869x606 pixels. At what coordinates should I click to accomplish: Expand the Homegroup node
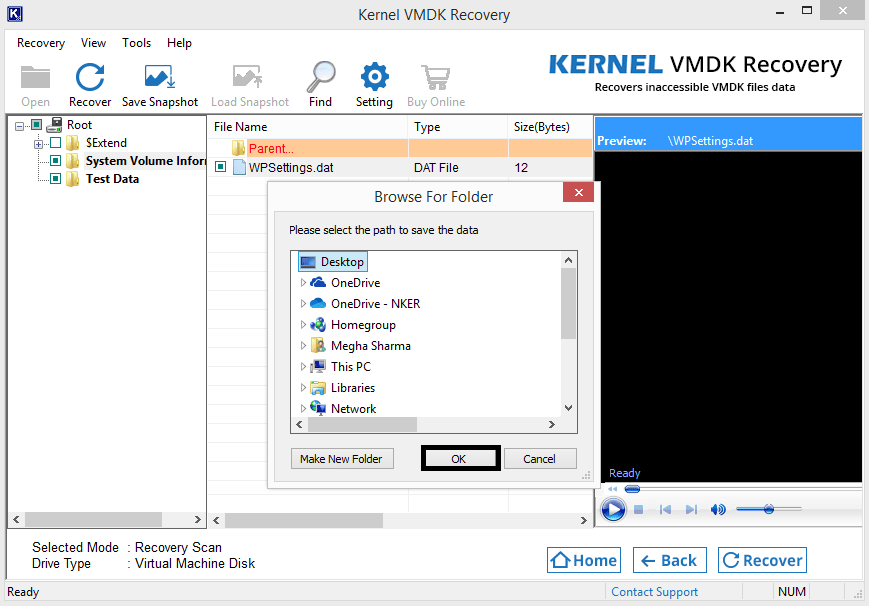coord(303,325)
